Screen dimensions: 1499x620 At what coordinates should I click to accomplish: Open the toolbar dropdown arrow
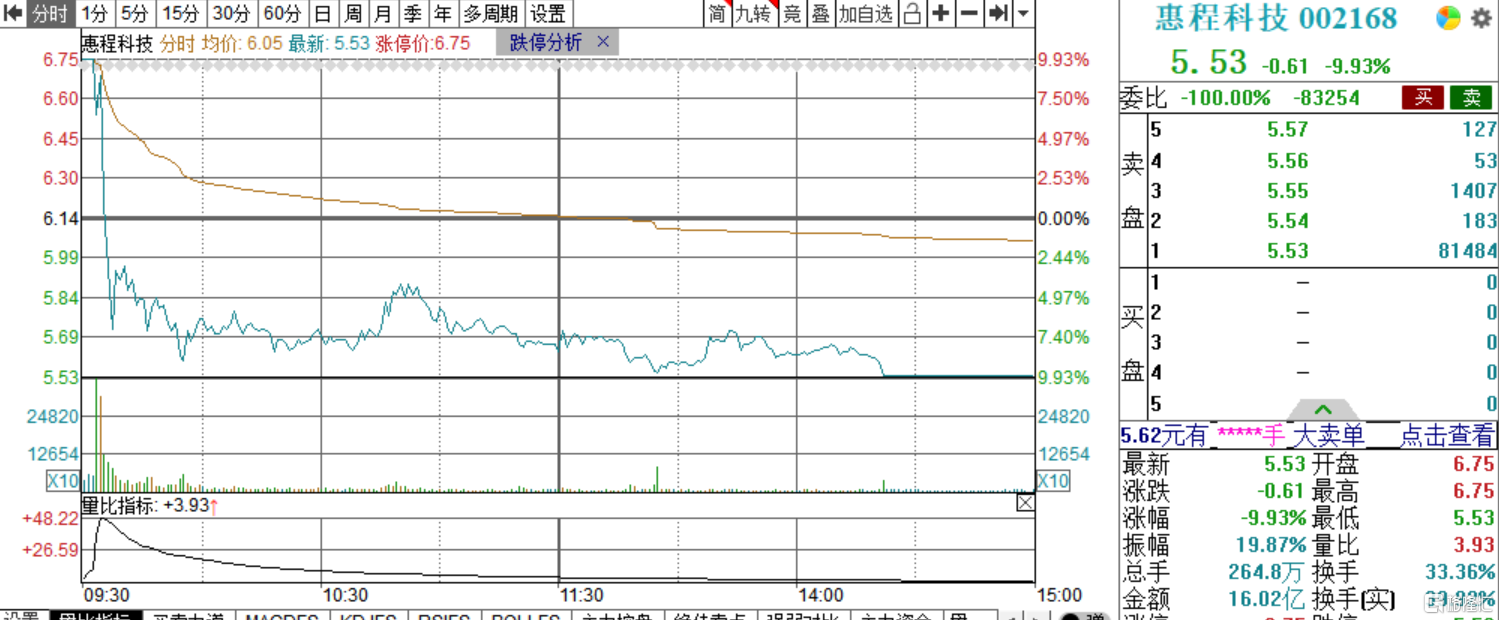coord(1023,14)
